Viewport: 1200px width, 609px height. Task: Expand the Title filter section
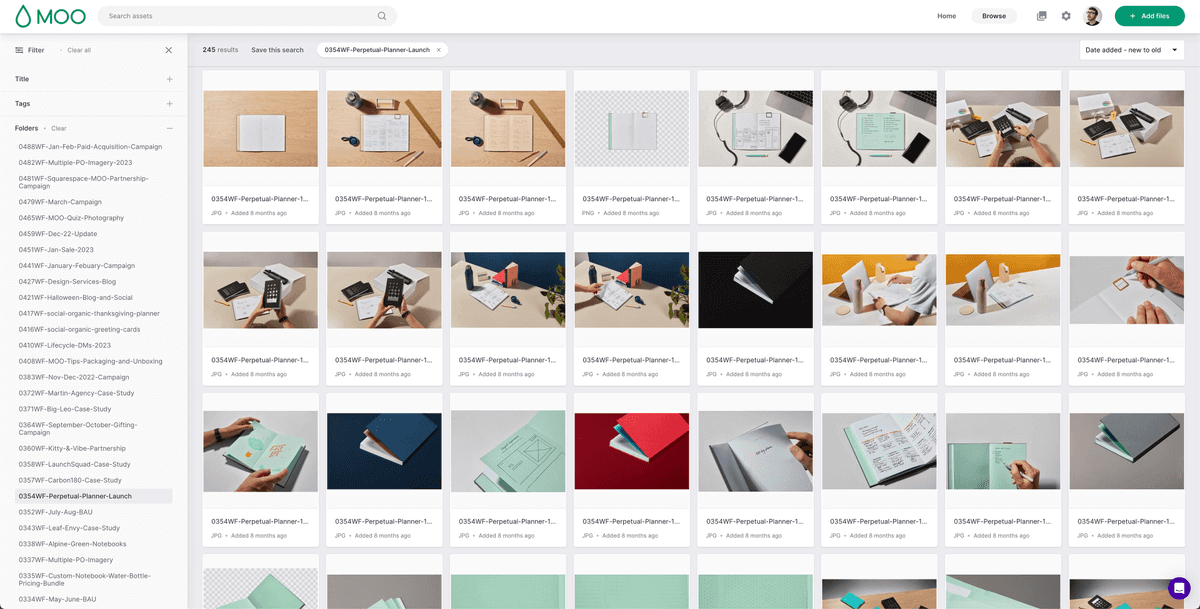169,79
